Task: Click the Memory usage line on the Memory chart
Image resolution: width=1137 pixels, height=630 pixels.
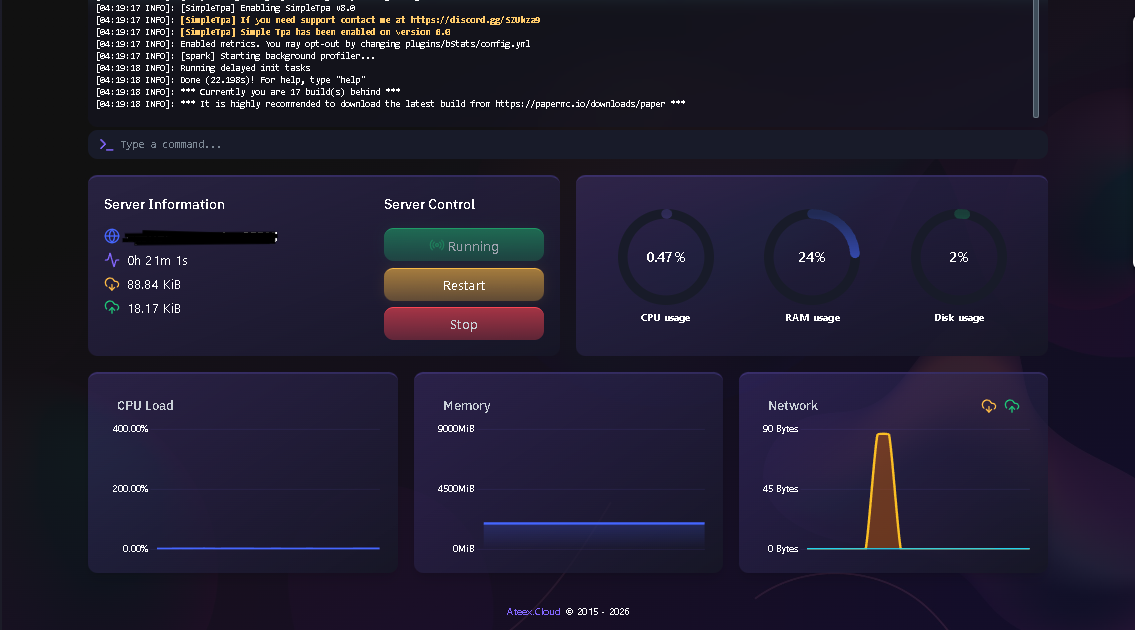Action: tap(593, 524)
